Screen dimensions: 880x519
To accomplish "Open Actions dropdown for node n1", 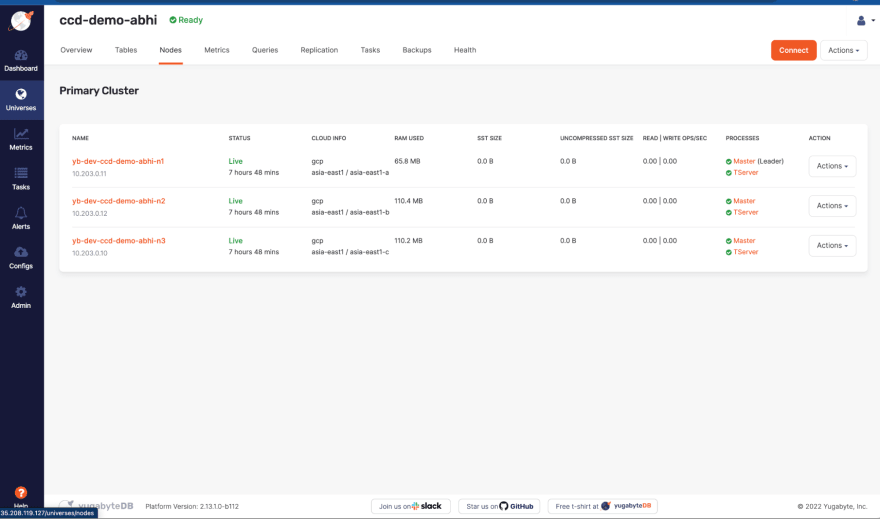I will (x=832, y=166).
